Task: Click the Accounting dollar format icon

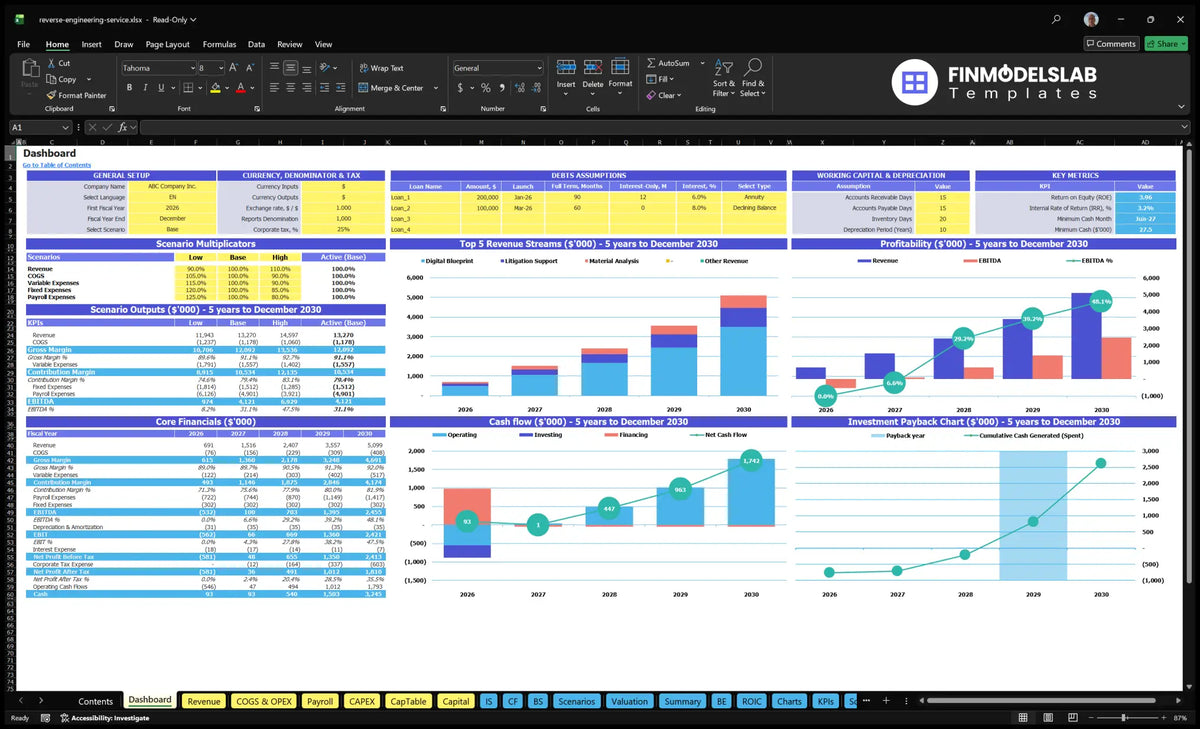Action: (459, 88)
